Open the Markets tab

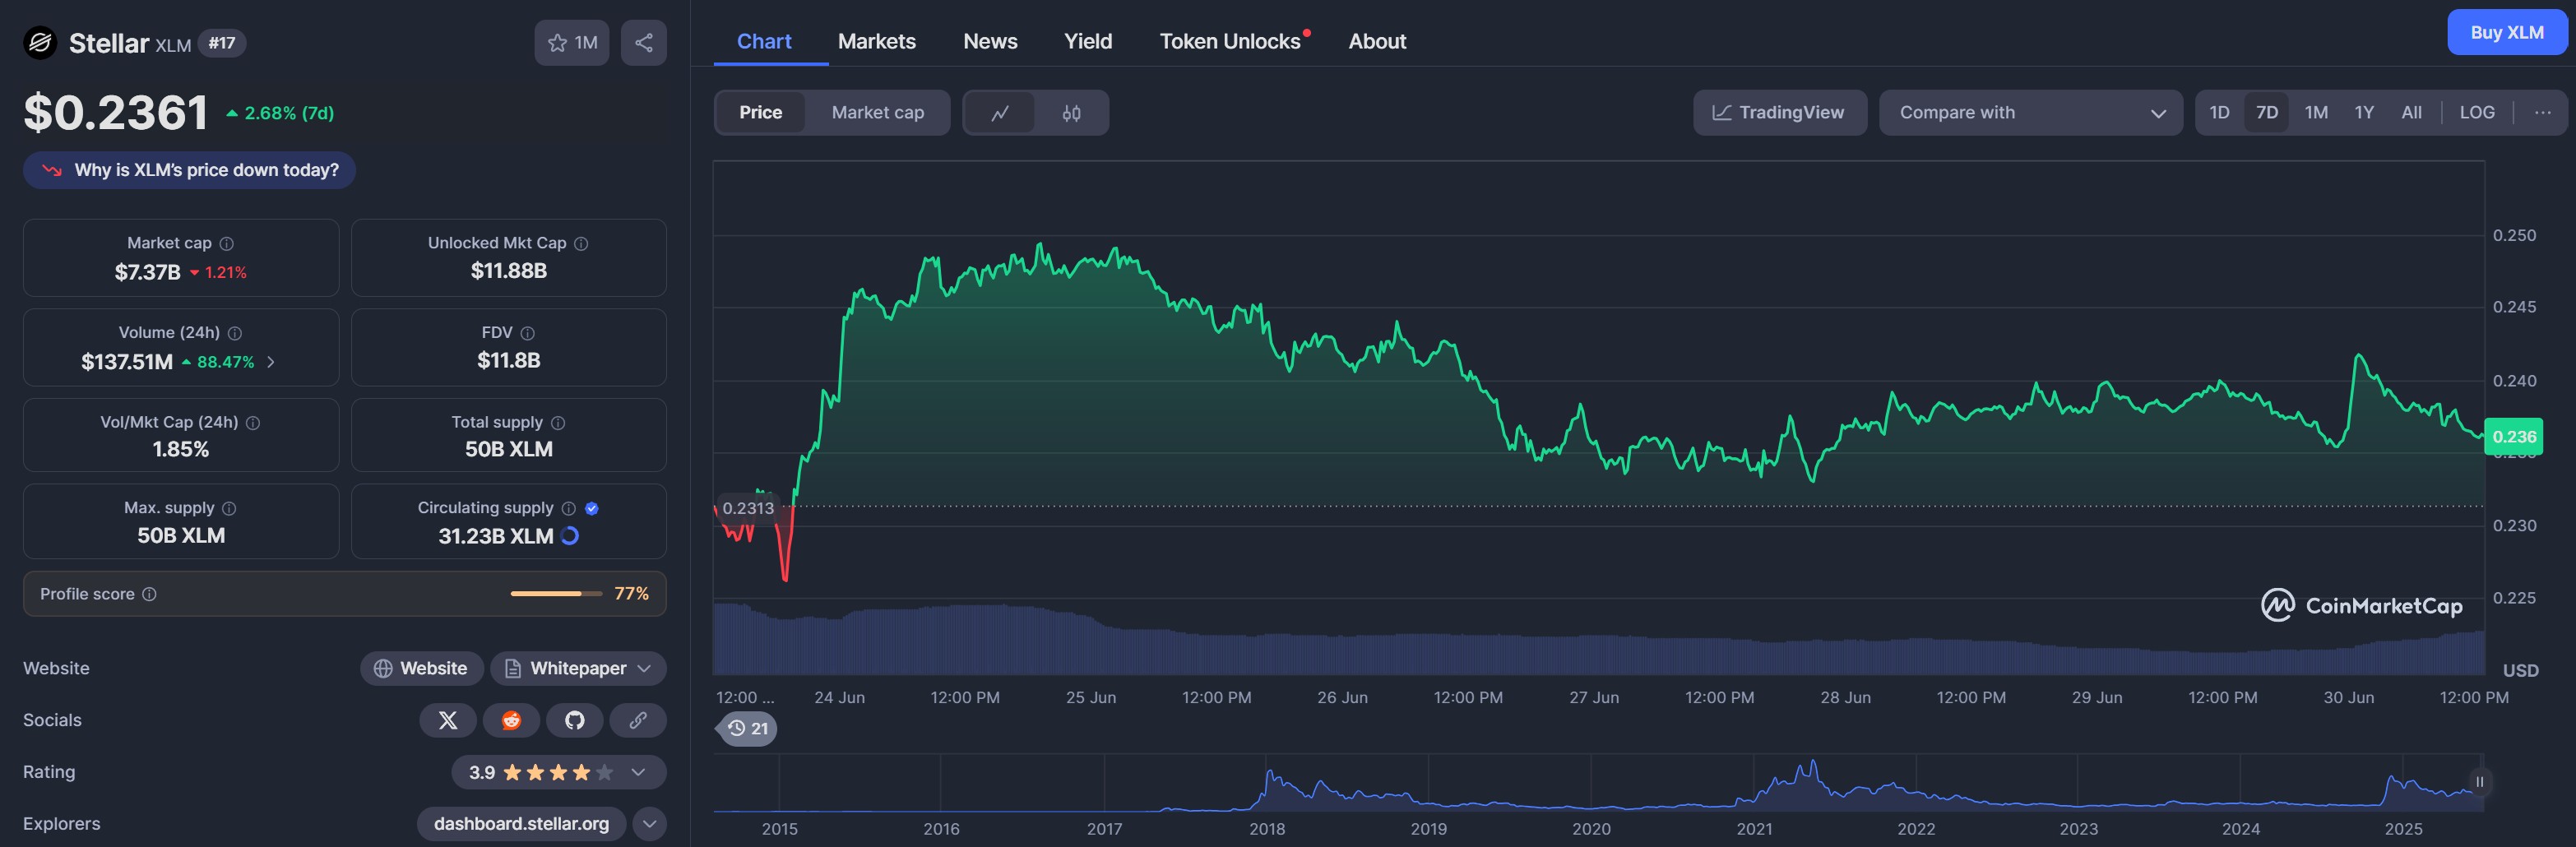click(x=877, y=41)
